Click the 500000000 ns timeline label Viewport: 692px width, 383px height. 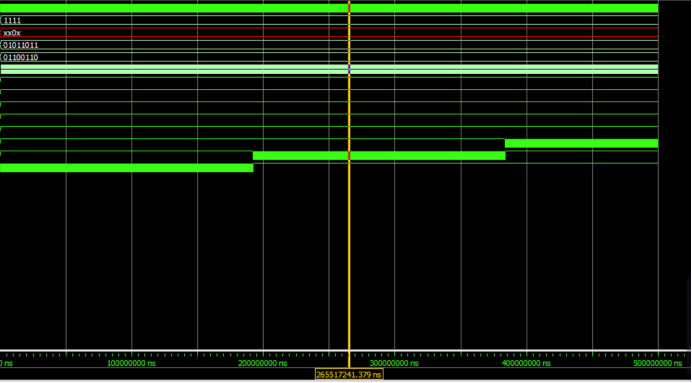click(658, 363)
